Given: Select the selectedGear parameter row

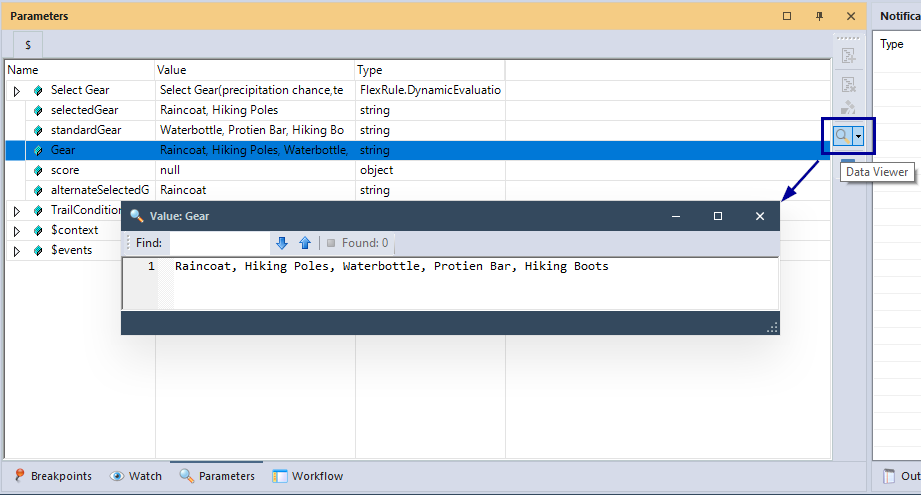Looking at the screenshot, I should [418, 110].
